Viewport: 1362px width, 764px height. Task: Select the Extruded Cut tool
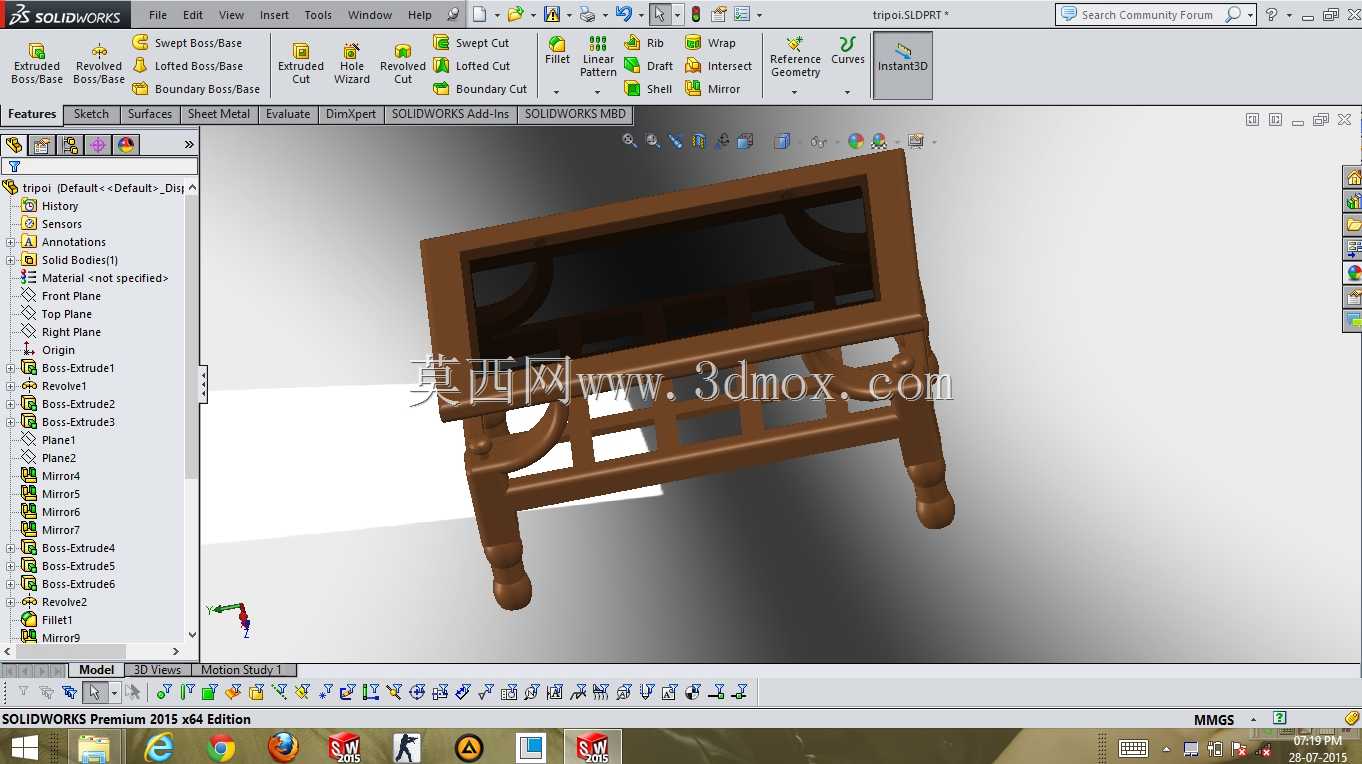coord(301,63)
